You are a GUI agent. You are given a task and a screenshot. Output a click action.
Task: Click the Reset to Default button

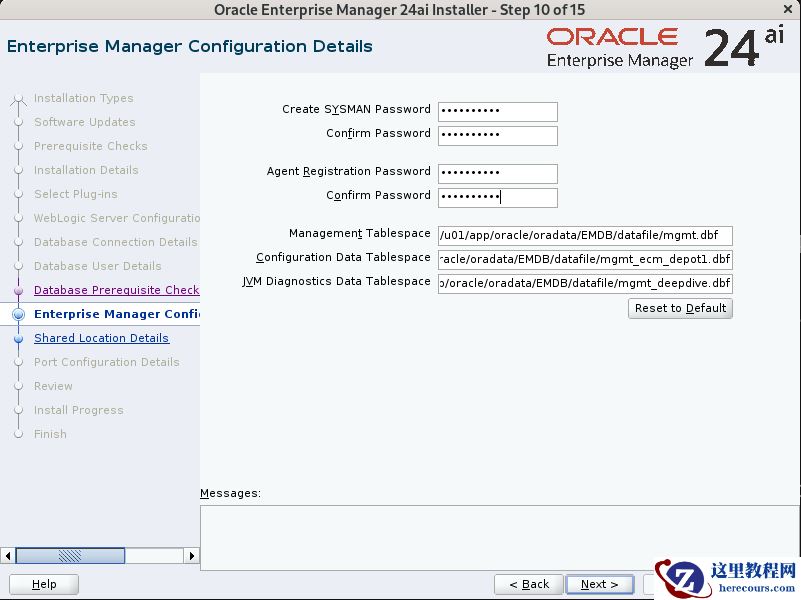click(680, 308)
